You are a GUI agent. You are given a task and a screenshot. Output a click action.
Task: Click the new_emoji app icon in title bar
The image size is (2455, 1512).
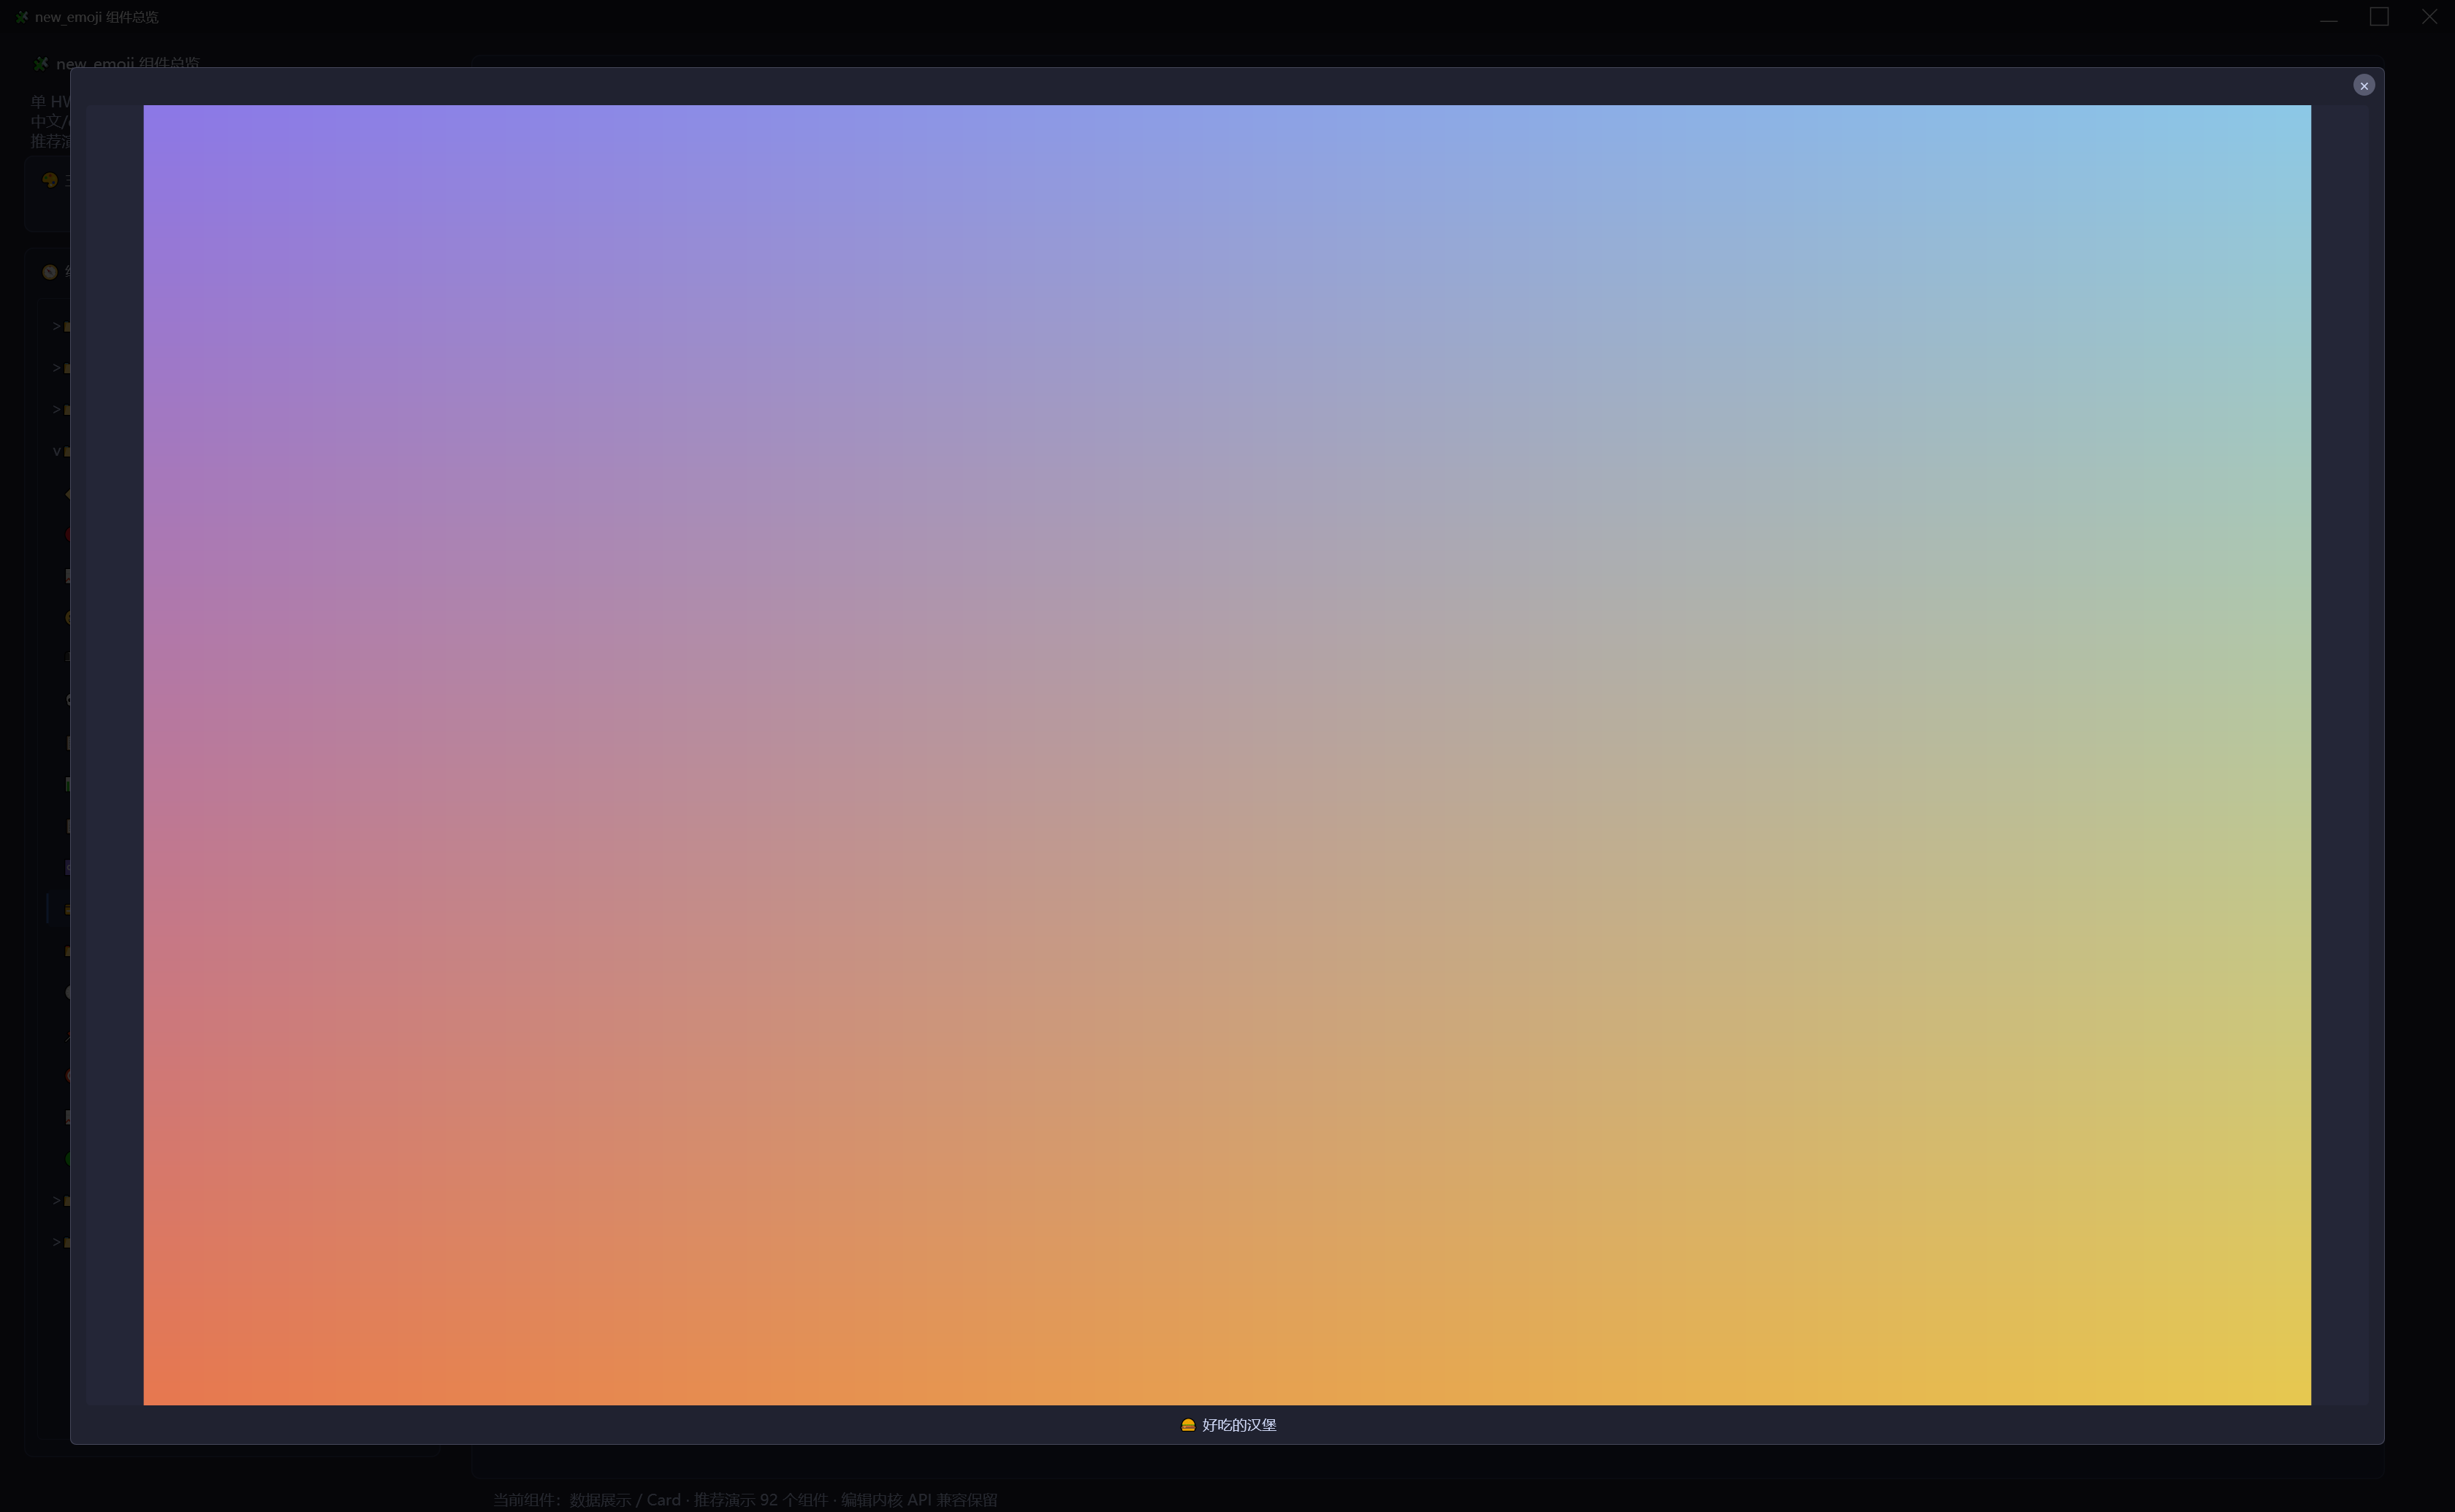21,17
